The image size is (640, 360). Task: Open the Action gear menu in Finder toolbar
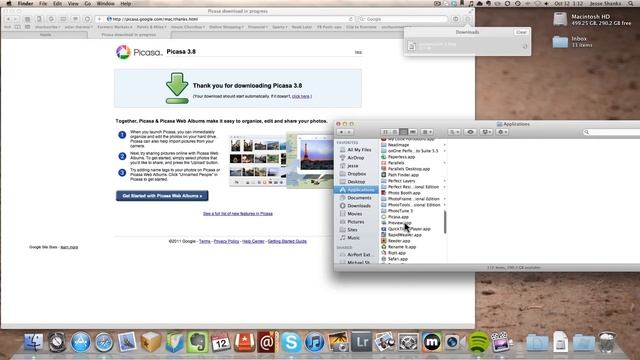coord(502,132)
